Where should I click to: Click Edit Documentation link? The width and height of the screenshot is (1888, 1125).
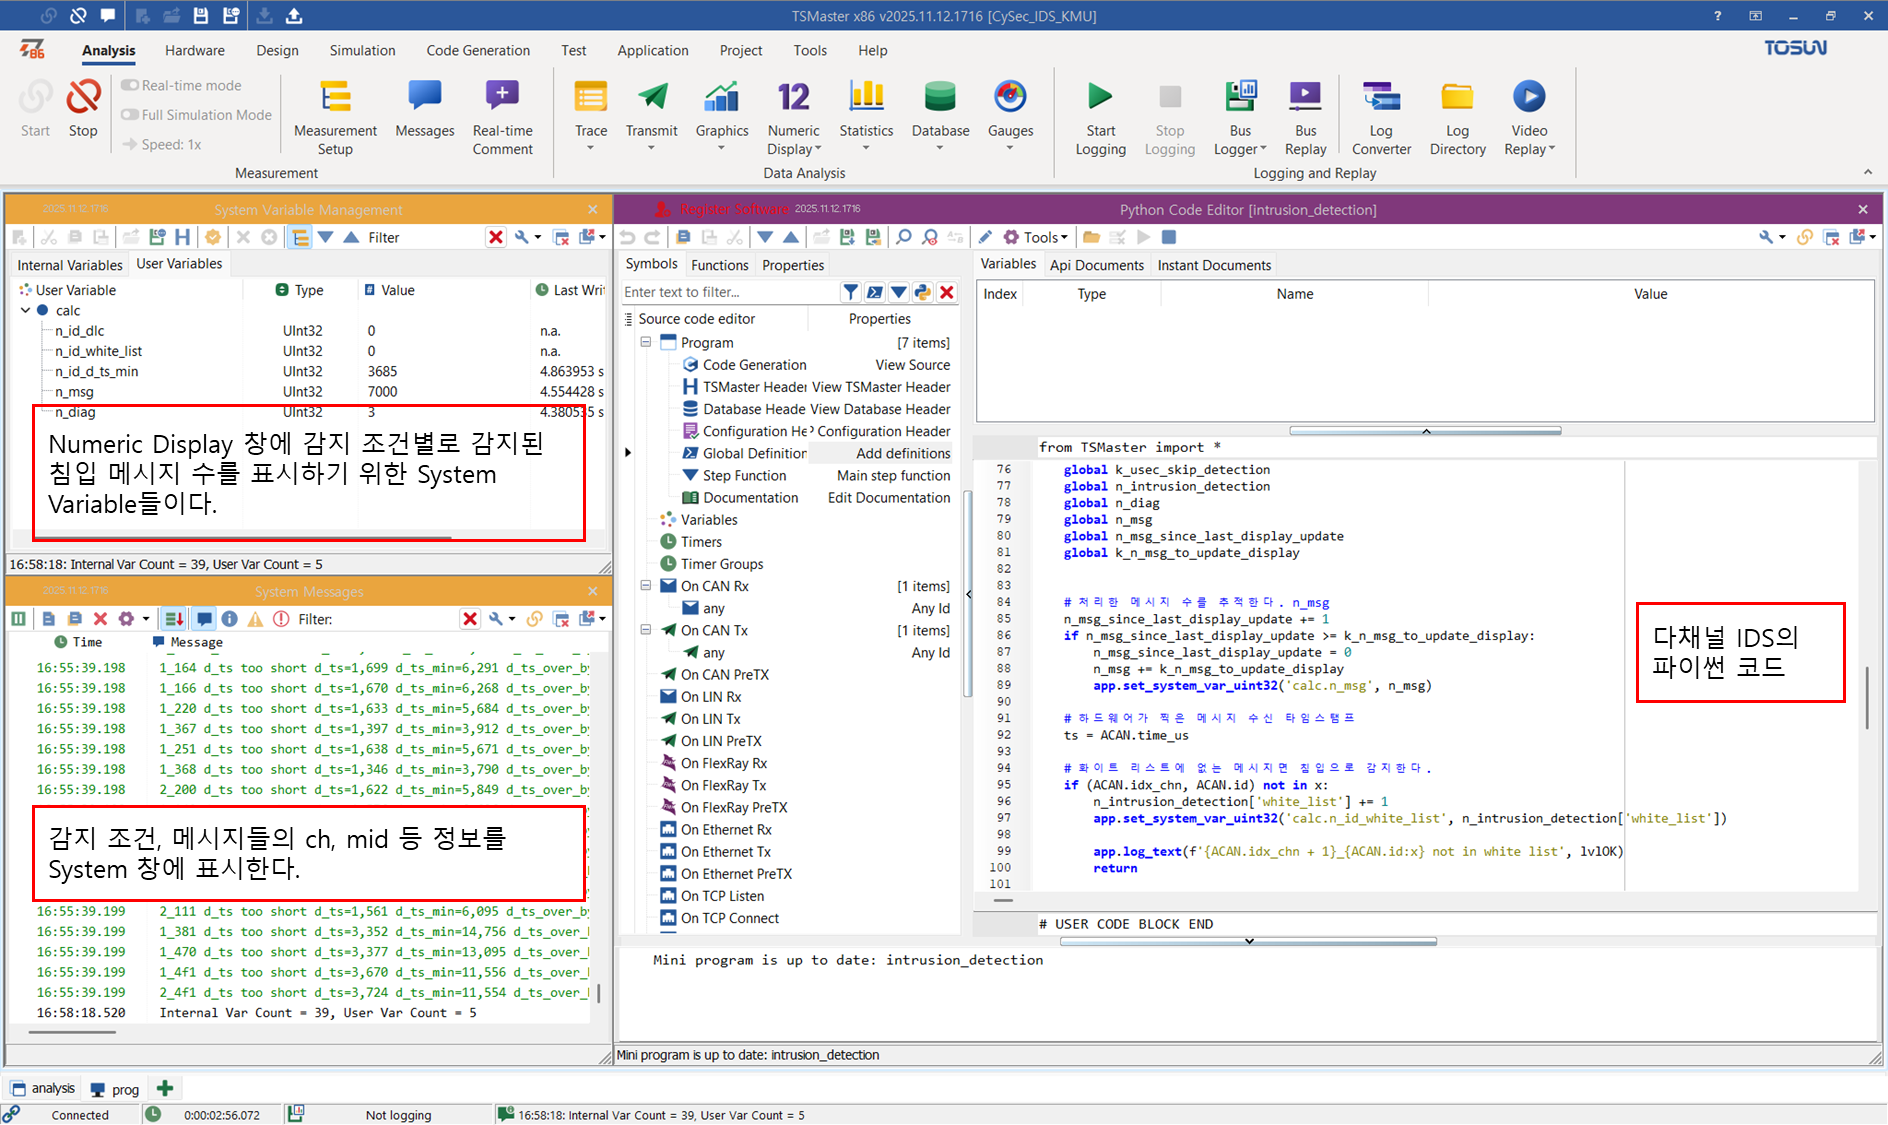[889, 497]
